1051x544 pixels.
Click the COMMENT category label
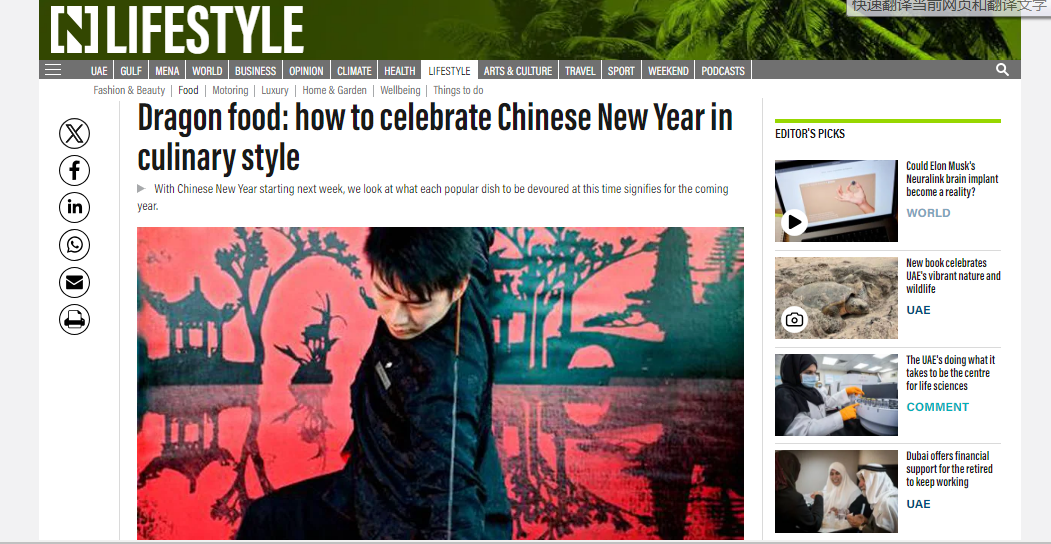pyautogui.click(x=937, y=407)
